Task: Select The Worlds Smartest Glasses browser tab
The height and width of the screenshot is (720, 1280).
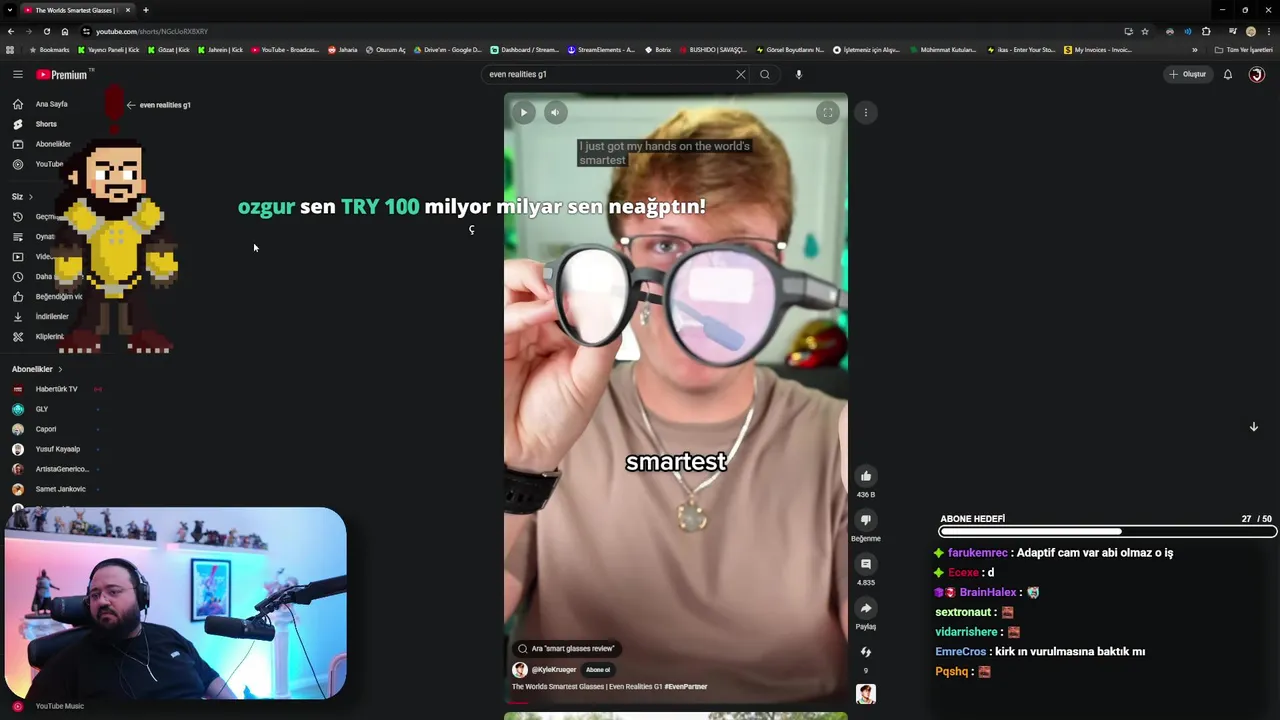Action: [76, 10]
